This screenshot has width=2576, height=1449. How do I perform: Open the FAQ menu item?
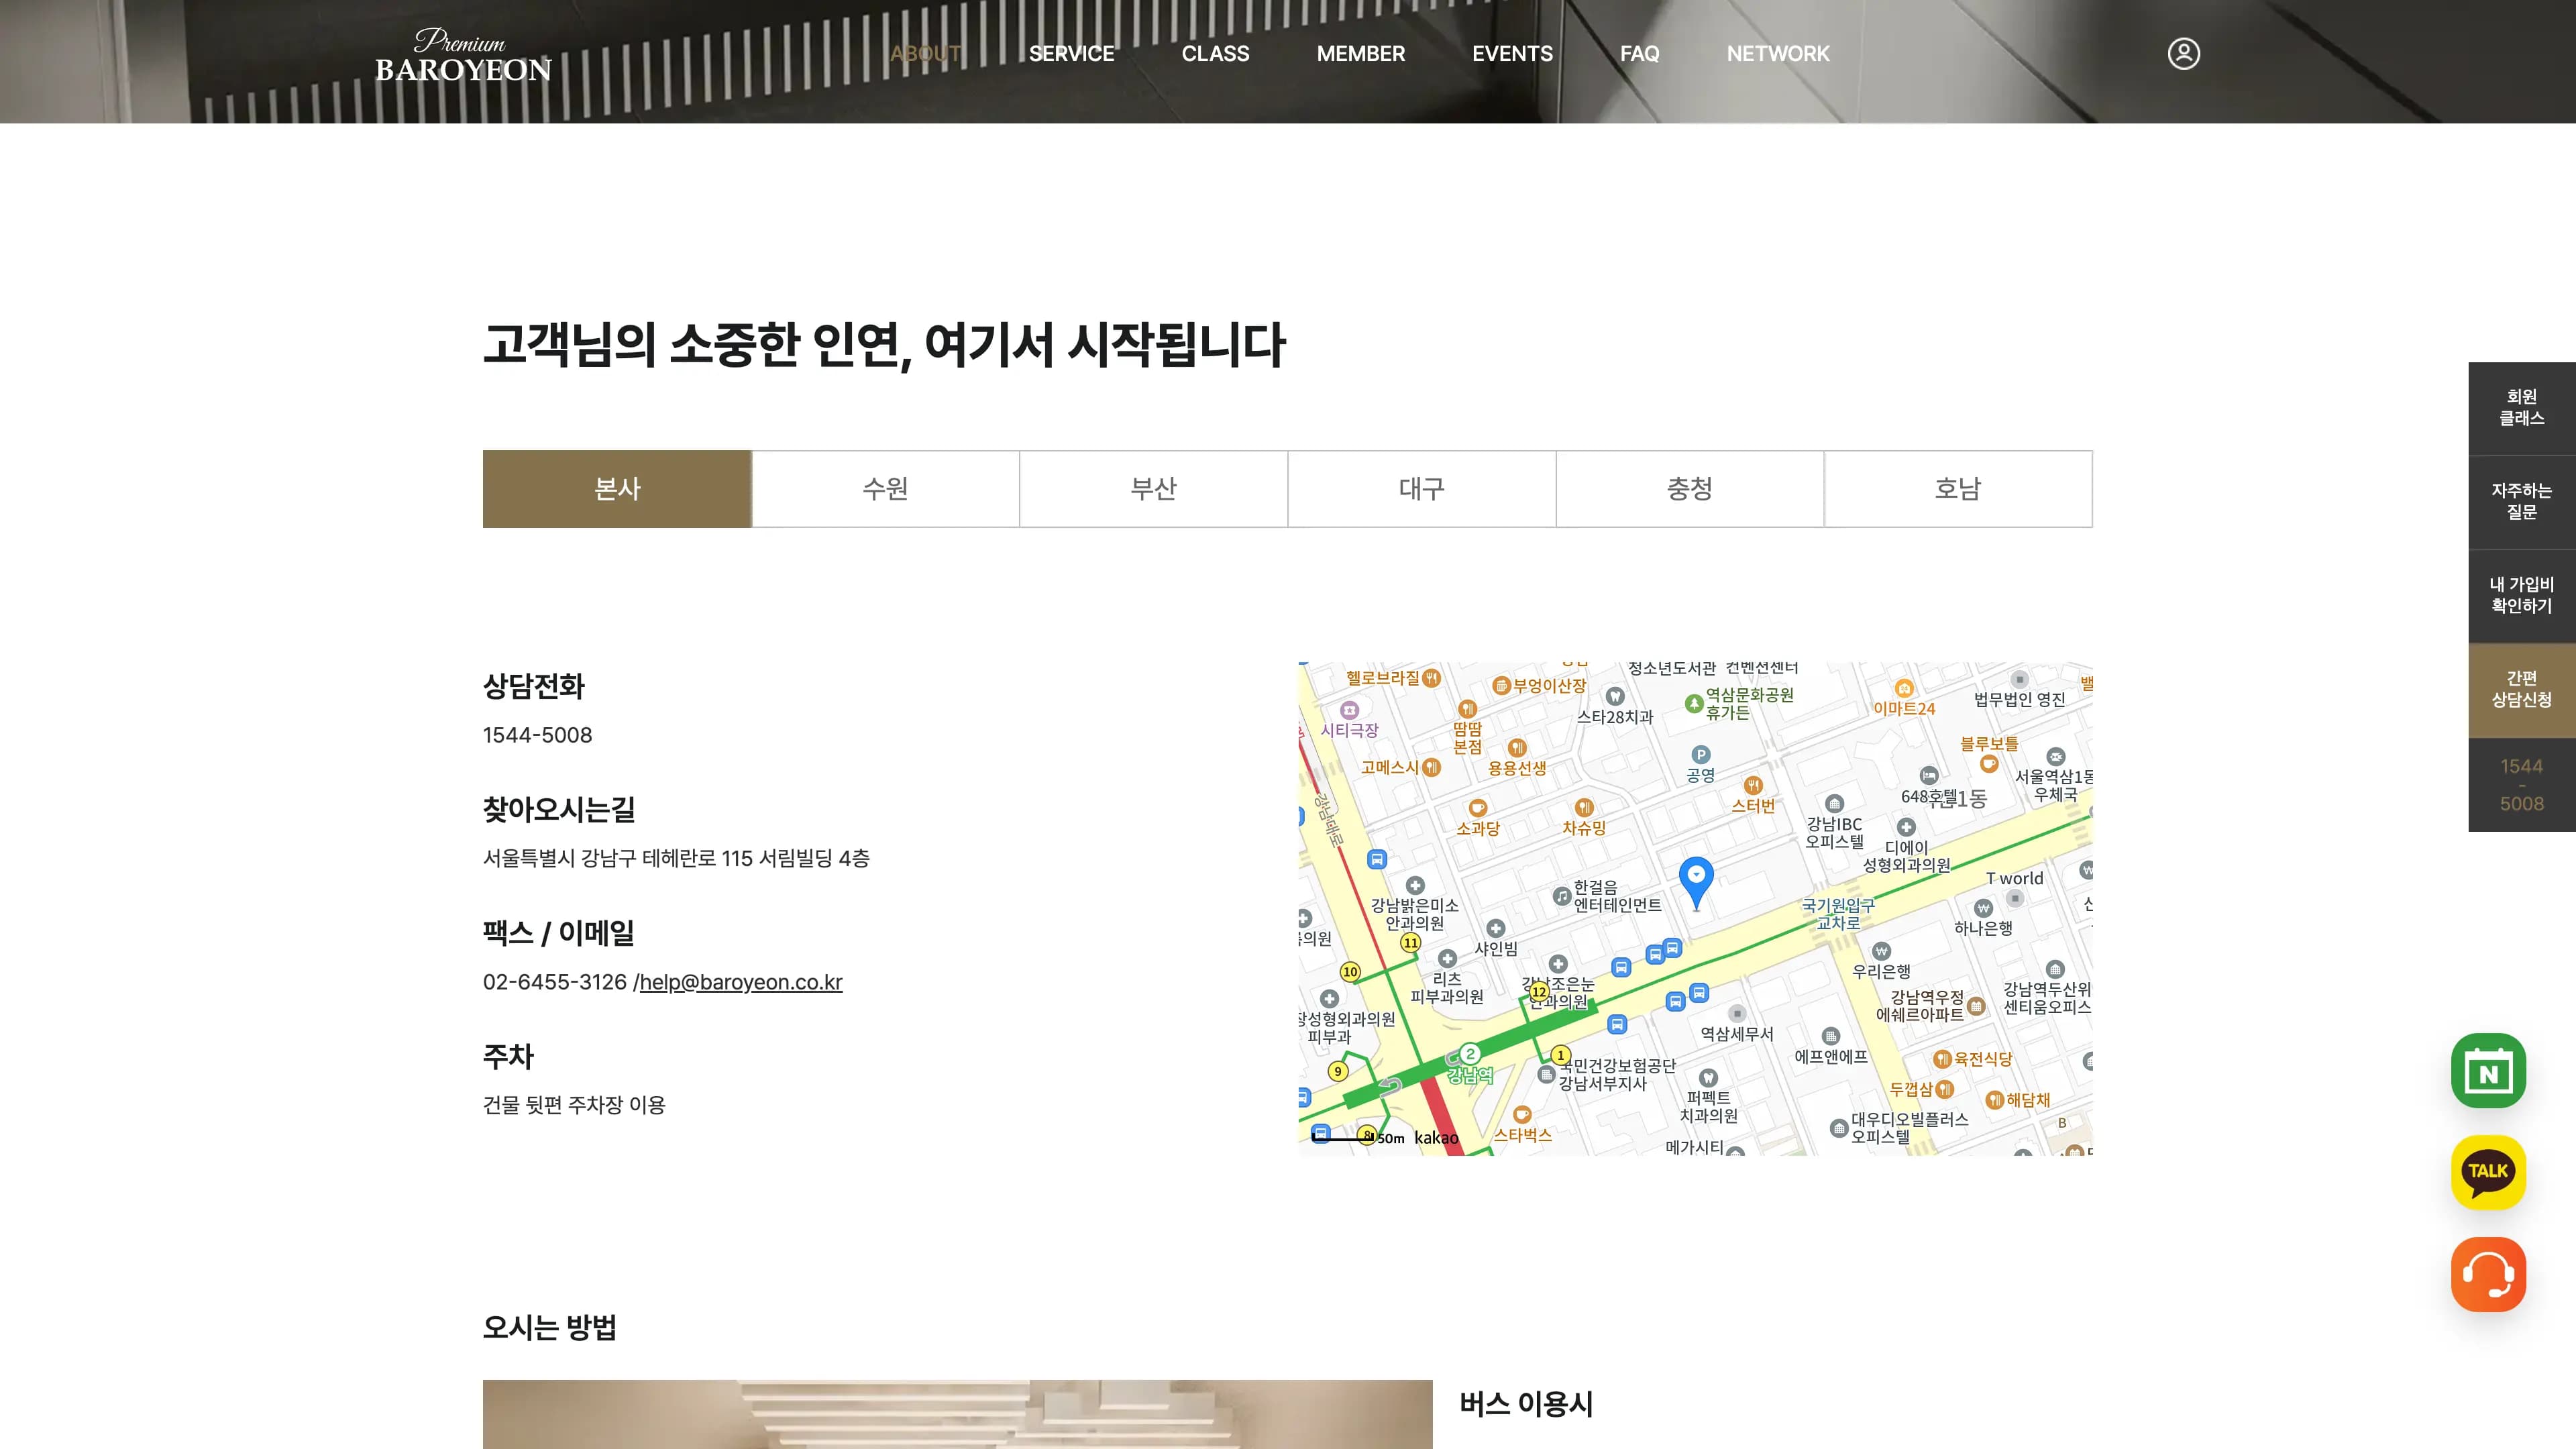pos(1640,54)
